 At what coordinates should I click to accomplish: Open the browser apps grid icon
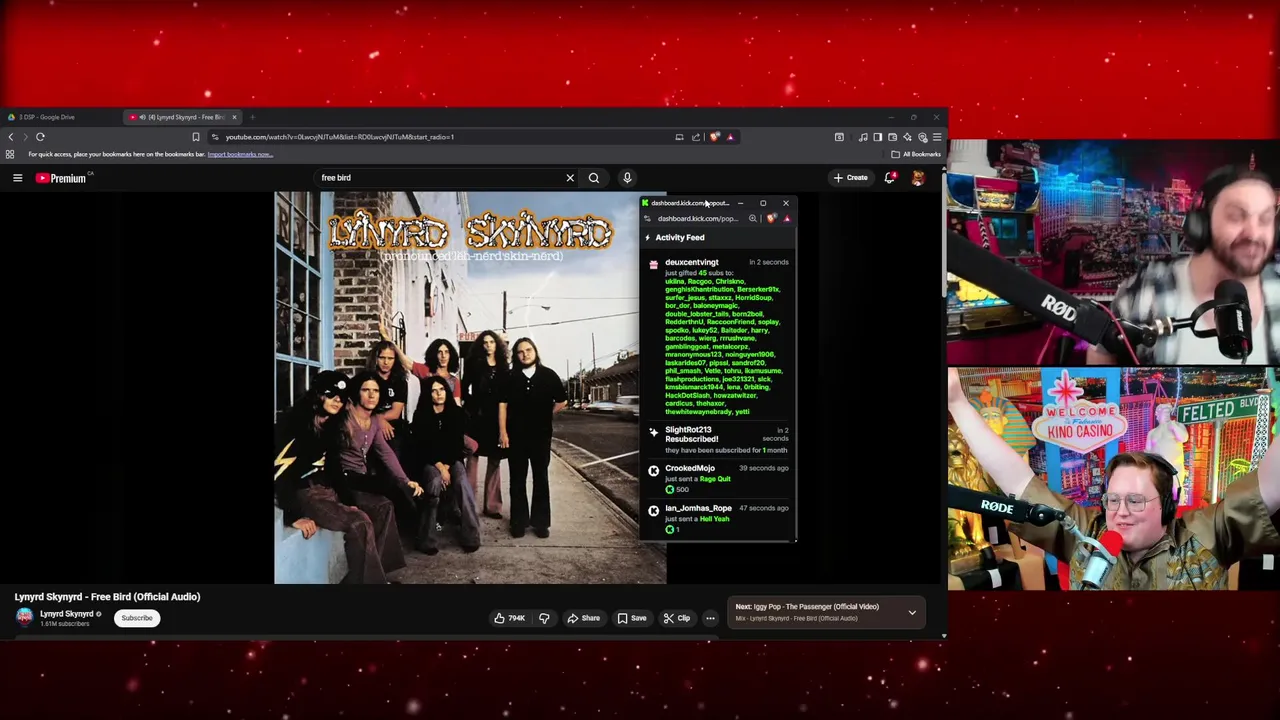10,154
